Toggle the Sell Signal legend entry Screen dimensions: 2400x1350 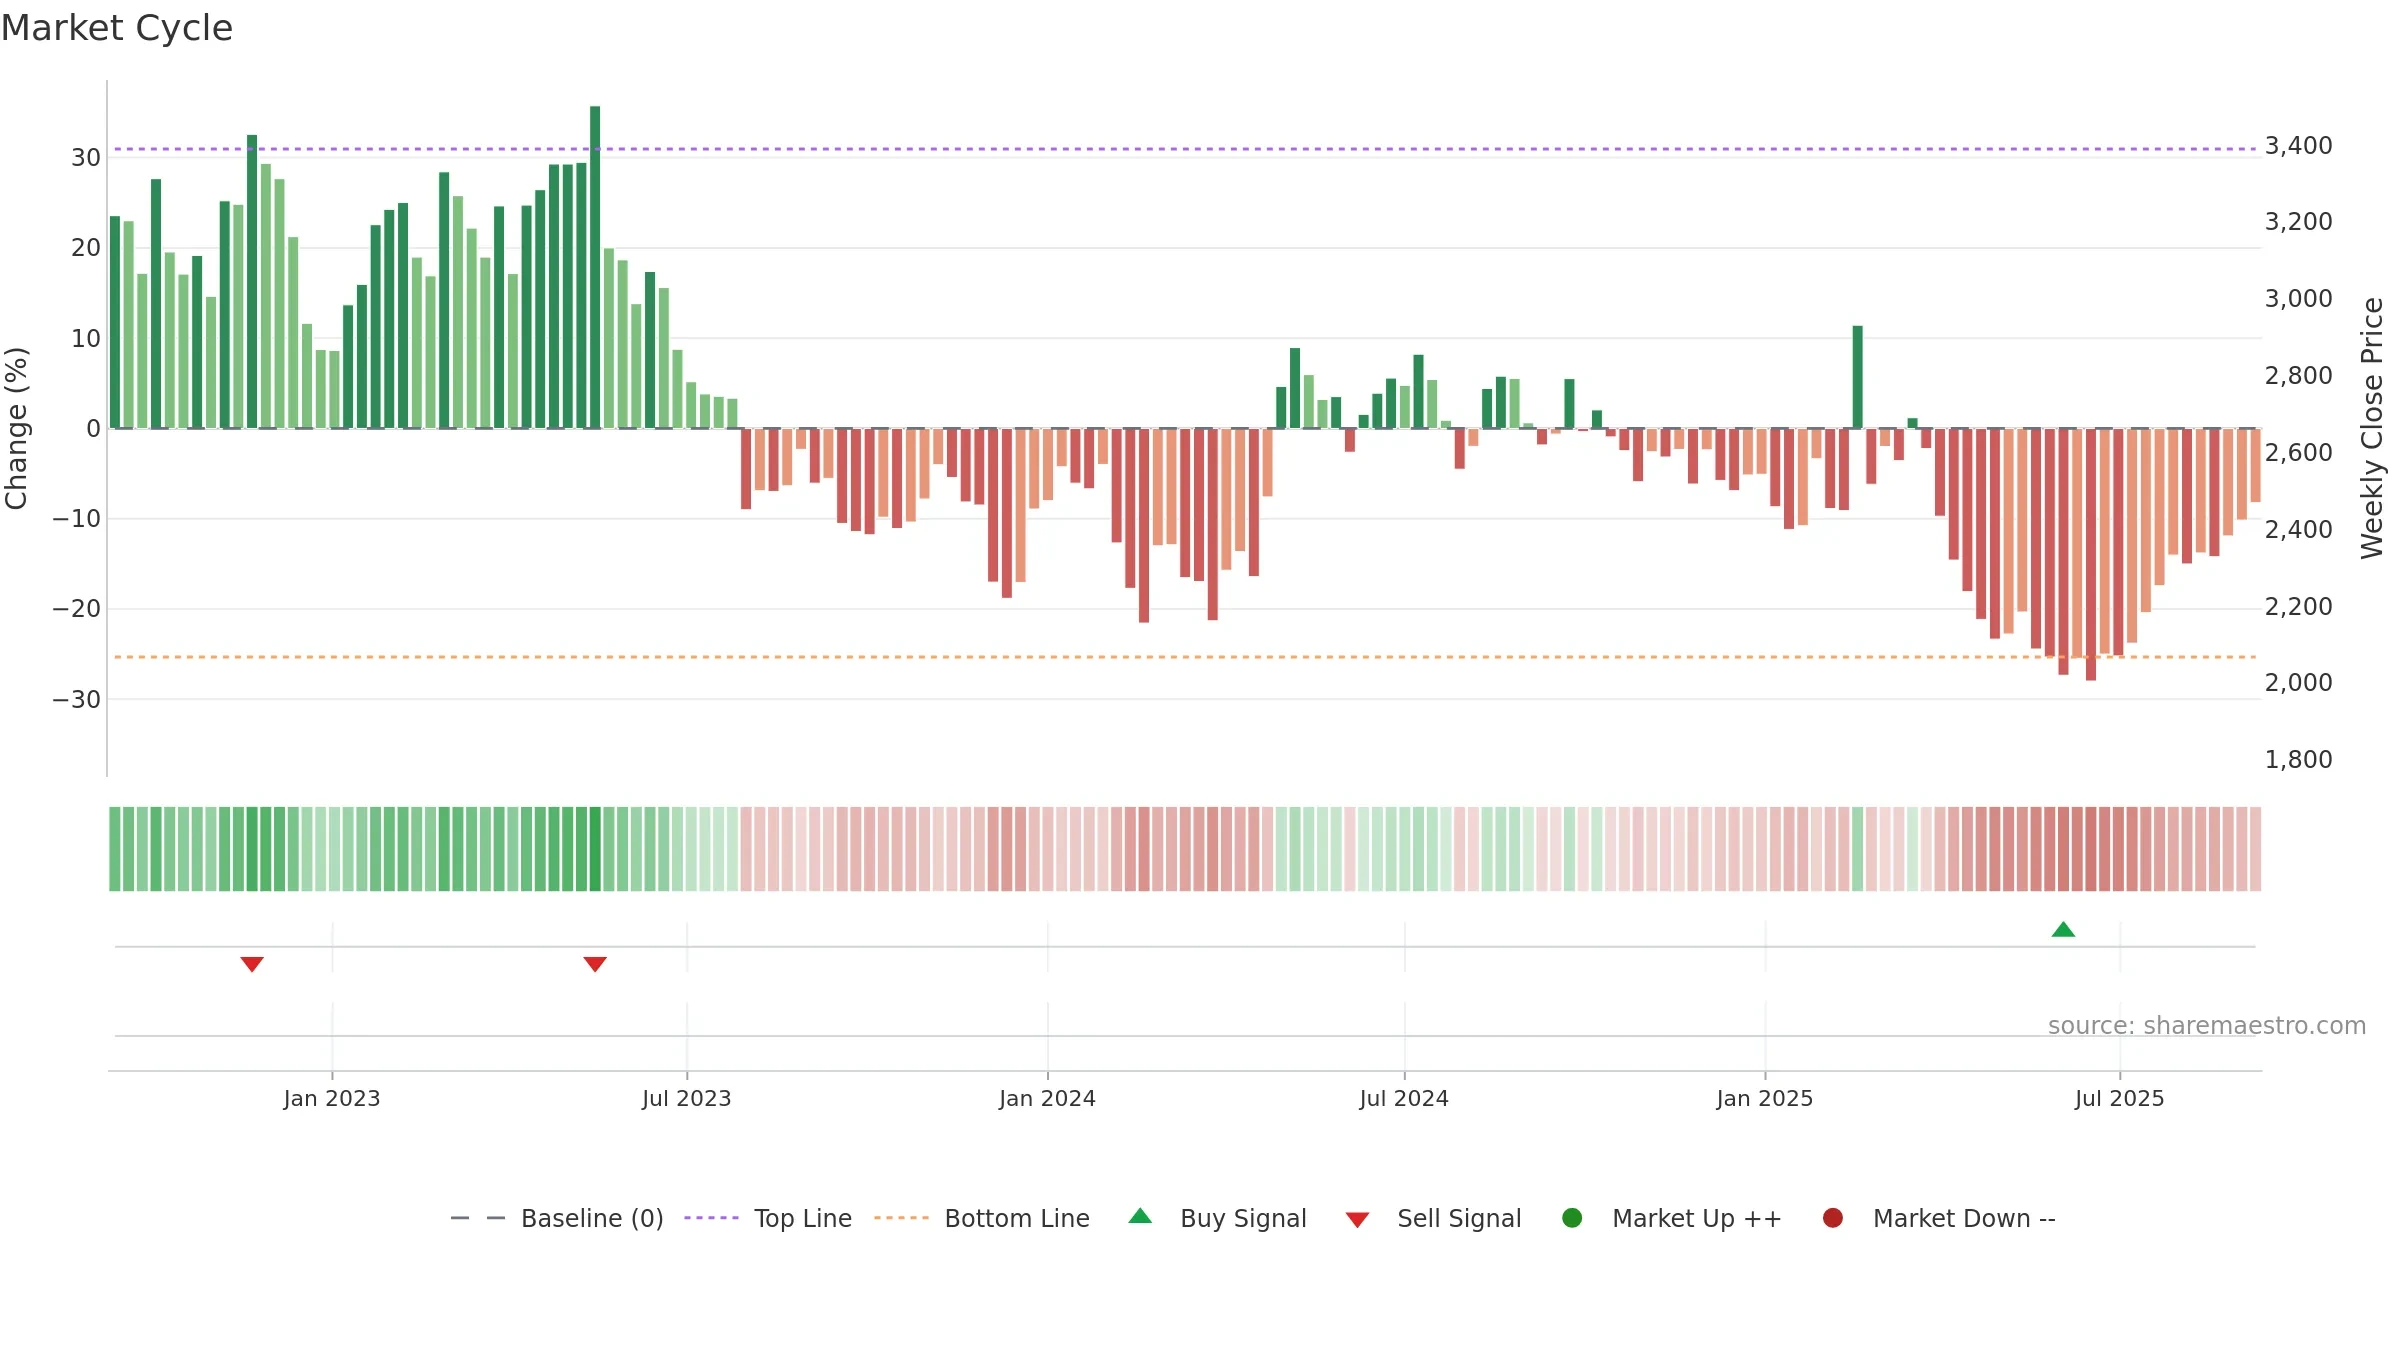click(1433, 1218)
